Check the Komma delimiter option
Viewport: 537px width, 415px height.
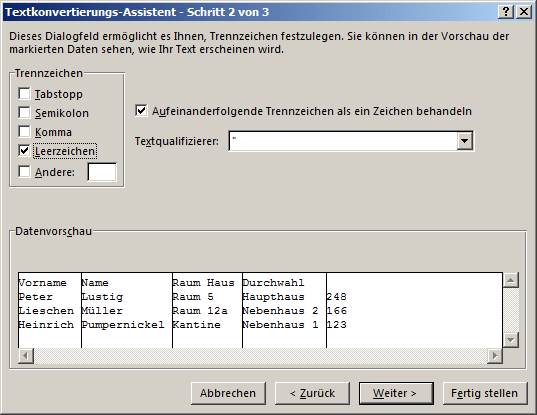tap(24, 131)
